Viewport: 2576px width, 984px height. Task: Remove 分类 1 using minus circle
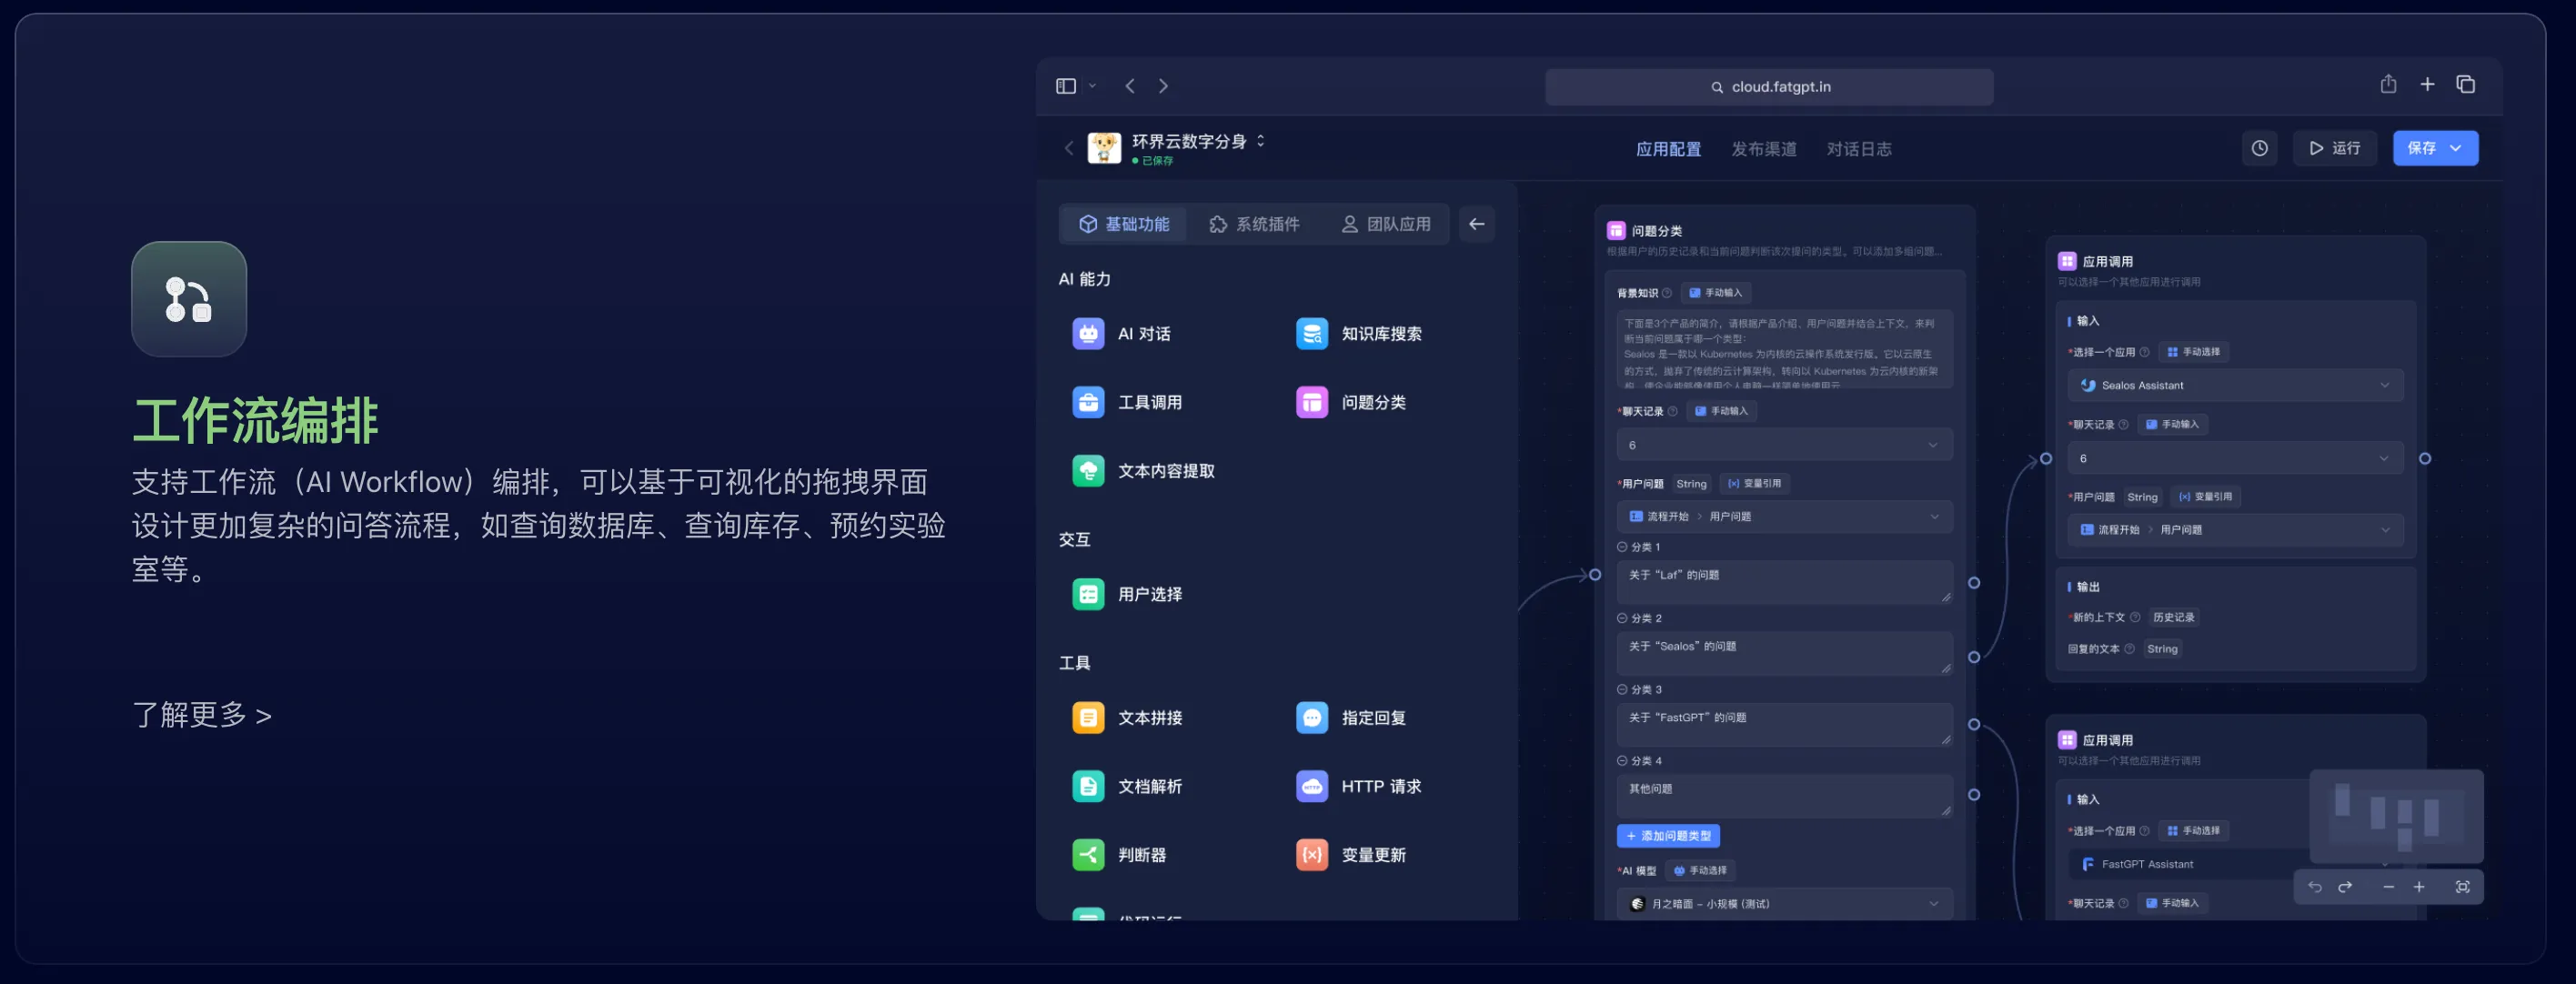click(x=1622, y=547)
